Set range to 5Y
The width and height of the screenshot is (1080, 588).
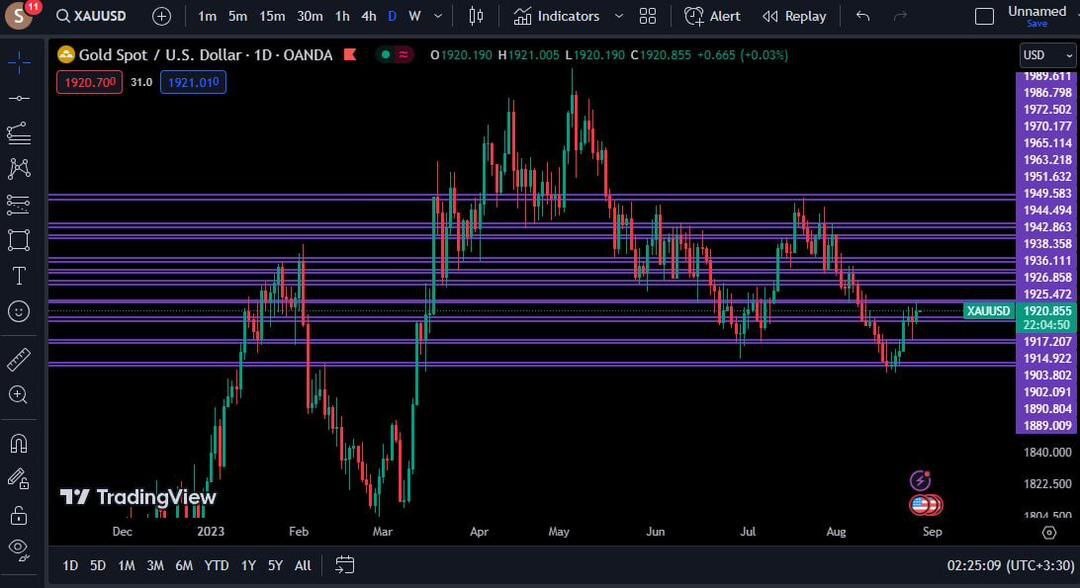275,565
